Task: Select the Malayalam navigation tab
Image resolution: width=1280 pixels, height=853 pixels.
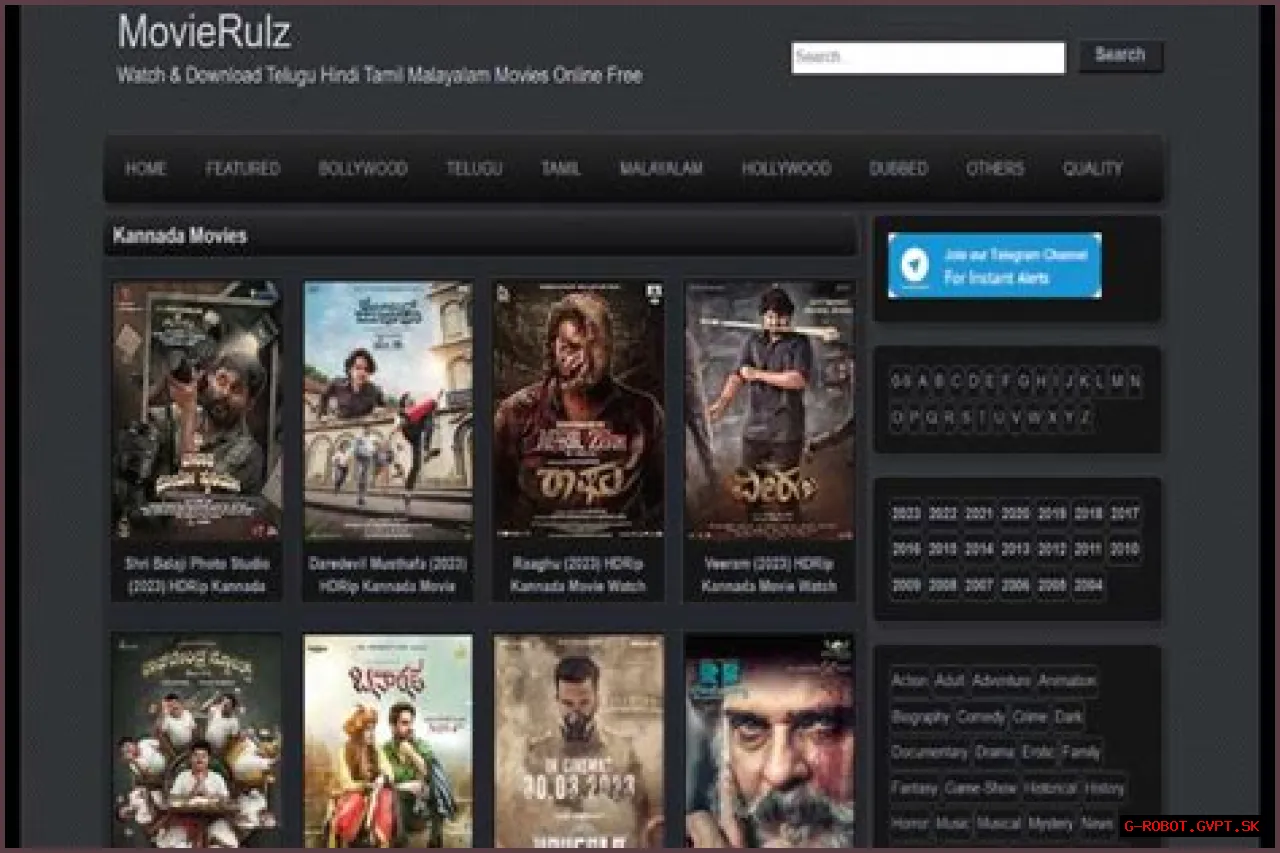Action: click(x=660, y=169)
